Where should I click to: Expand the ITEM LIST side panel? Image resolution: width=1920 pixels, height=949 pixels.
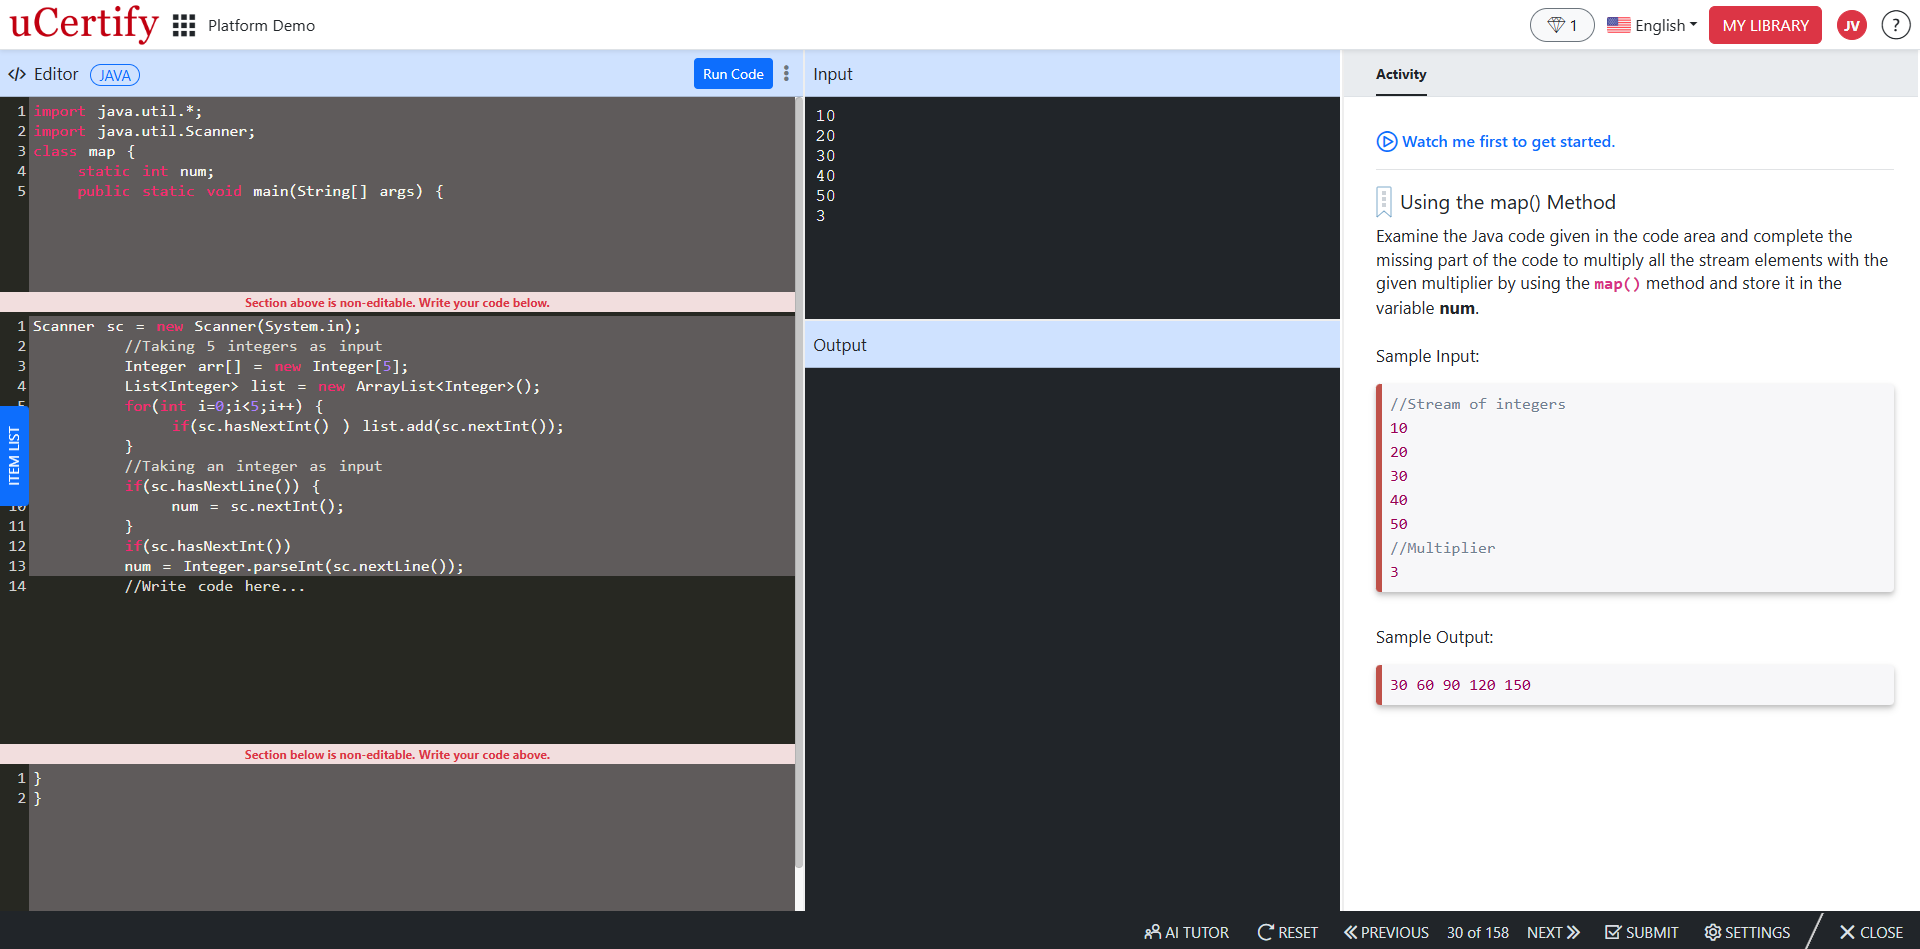pos(15,455)
